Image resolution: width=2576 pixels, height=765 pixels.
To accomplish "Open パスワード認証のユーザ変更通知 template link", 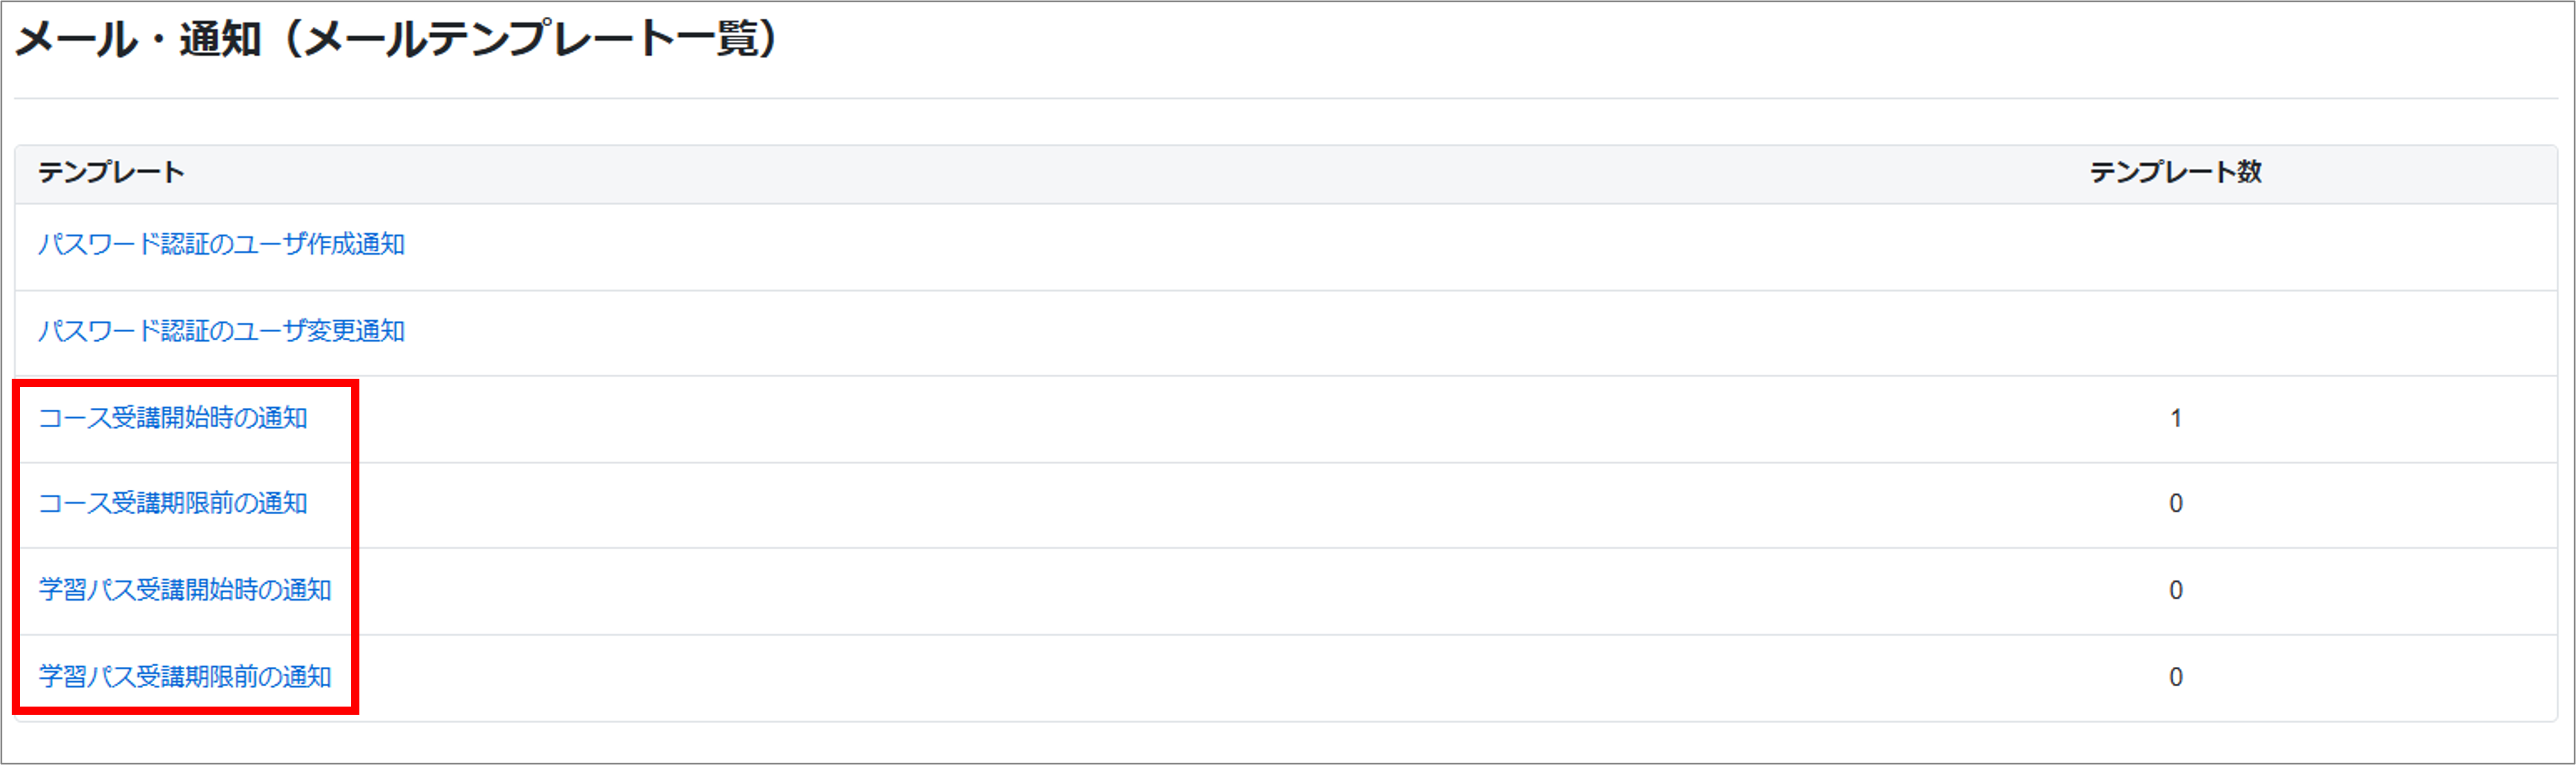I will coord(221,331).
